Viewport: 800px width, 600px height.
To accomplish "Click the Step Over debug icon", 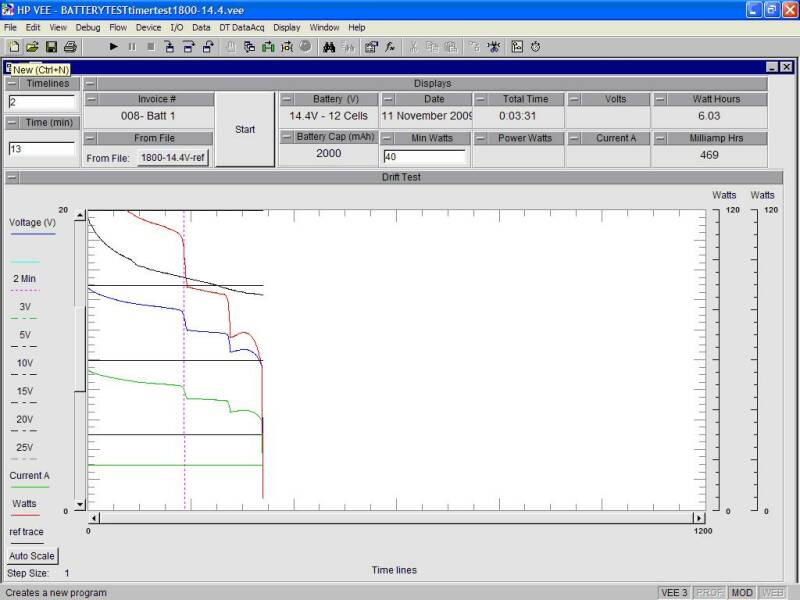I will [189, 47].
